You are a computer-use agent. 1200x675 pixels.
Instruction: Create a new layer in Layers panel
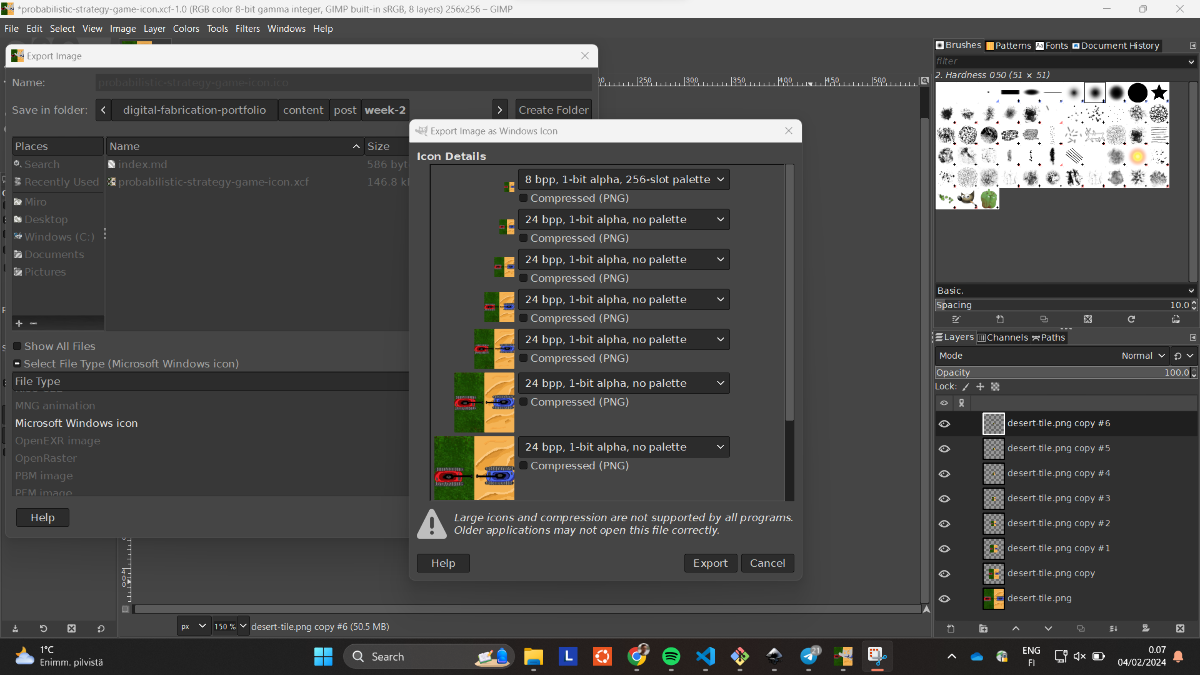click(x=950, y=629)
